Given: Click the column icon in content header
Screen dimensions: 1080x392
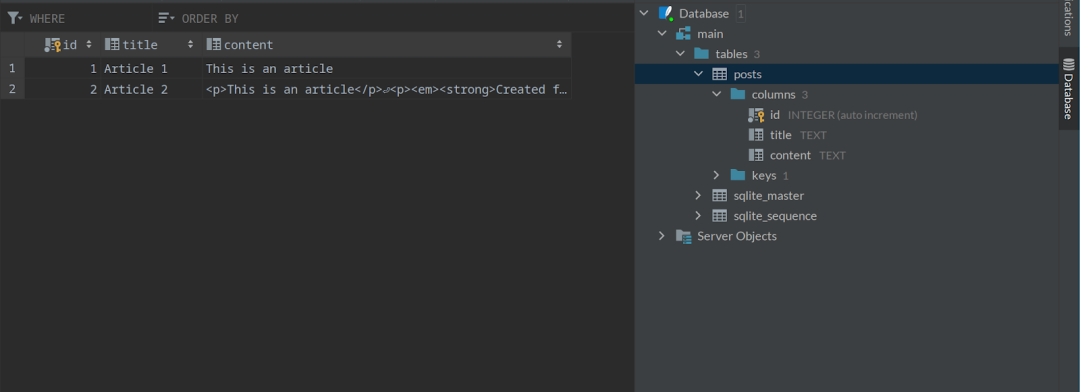Looking at the screenshot, I should tap(214, 45).
